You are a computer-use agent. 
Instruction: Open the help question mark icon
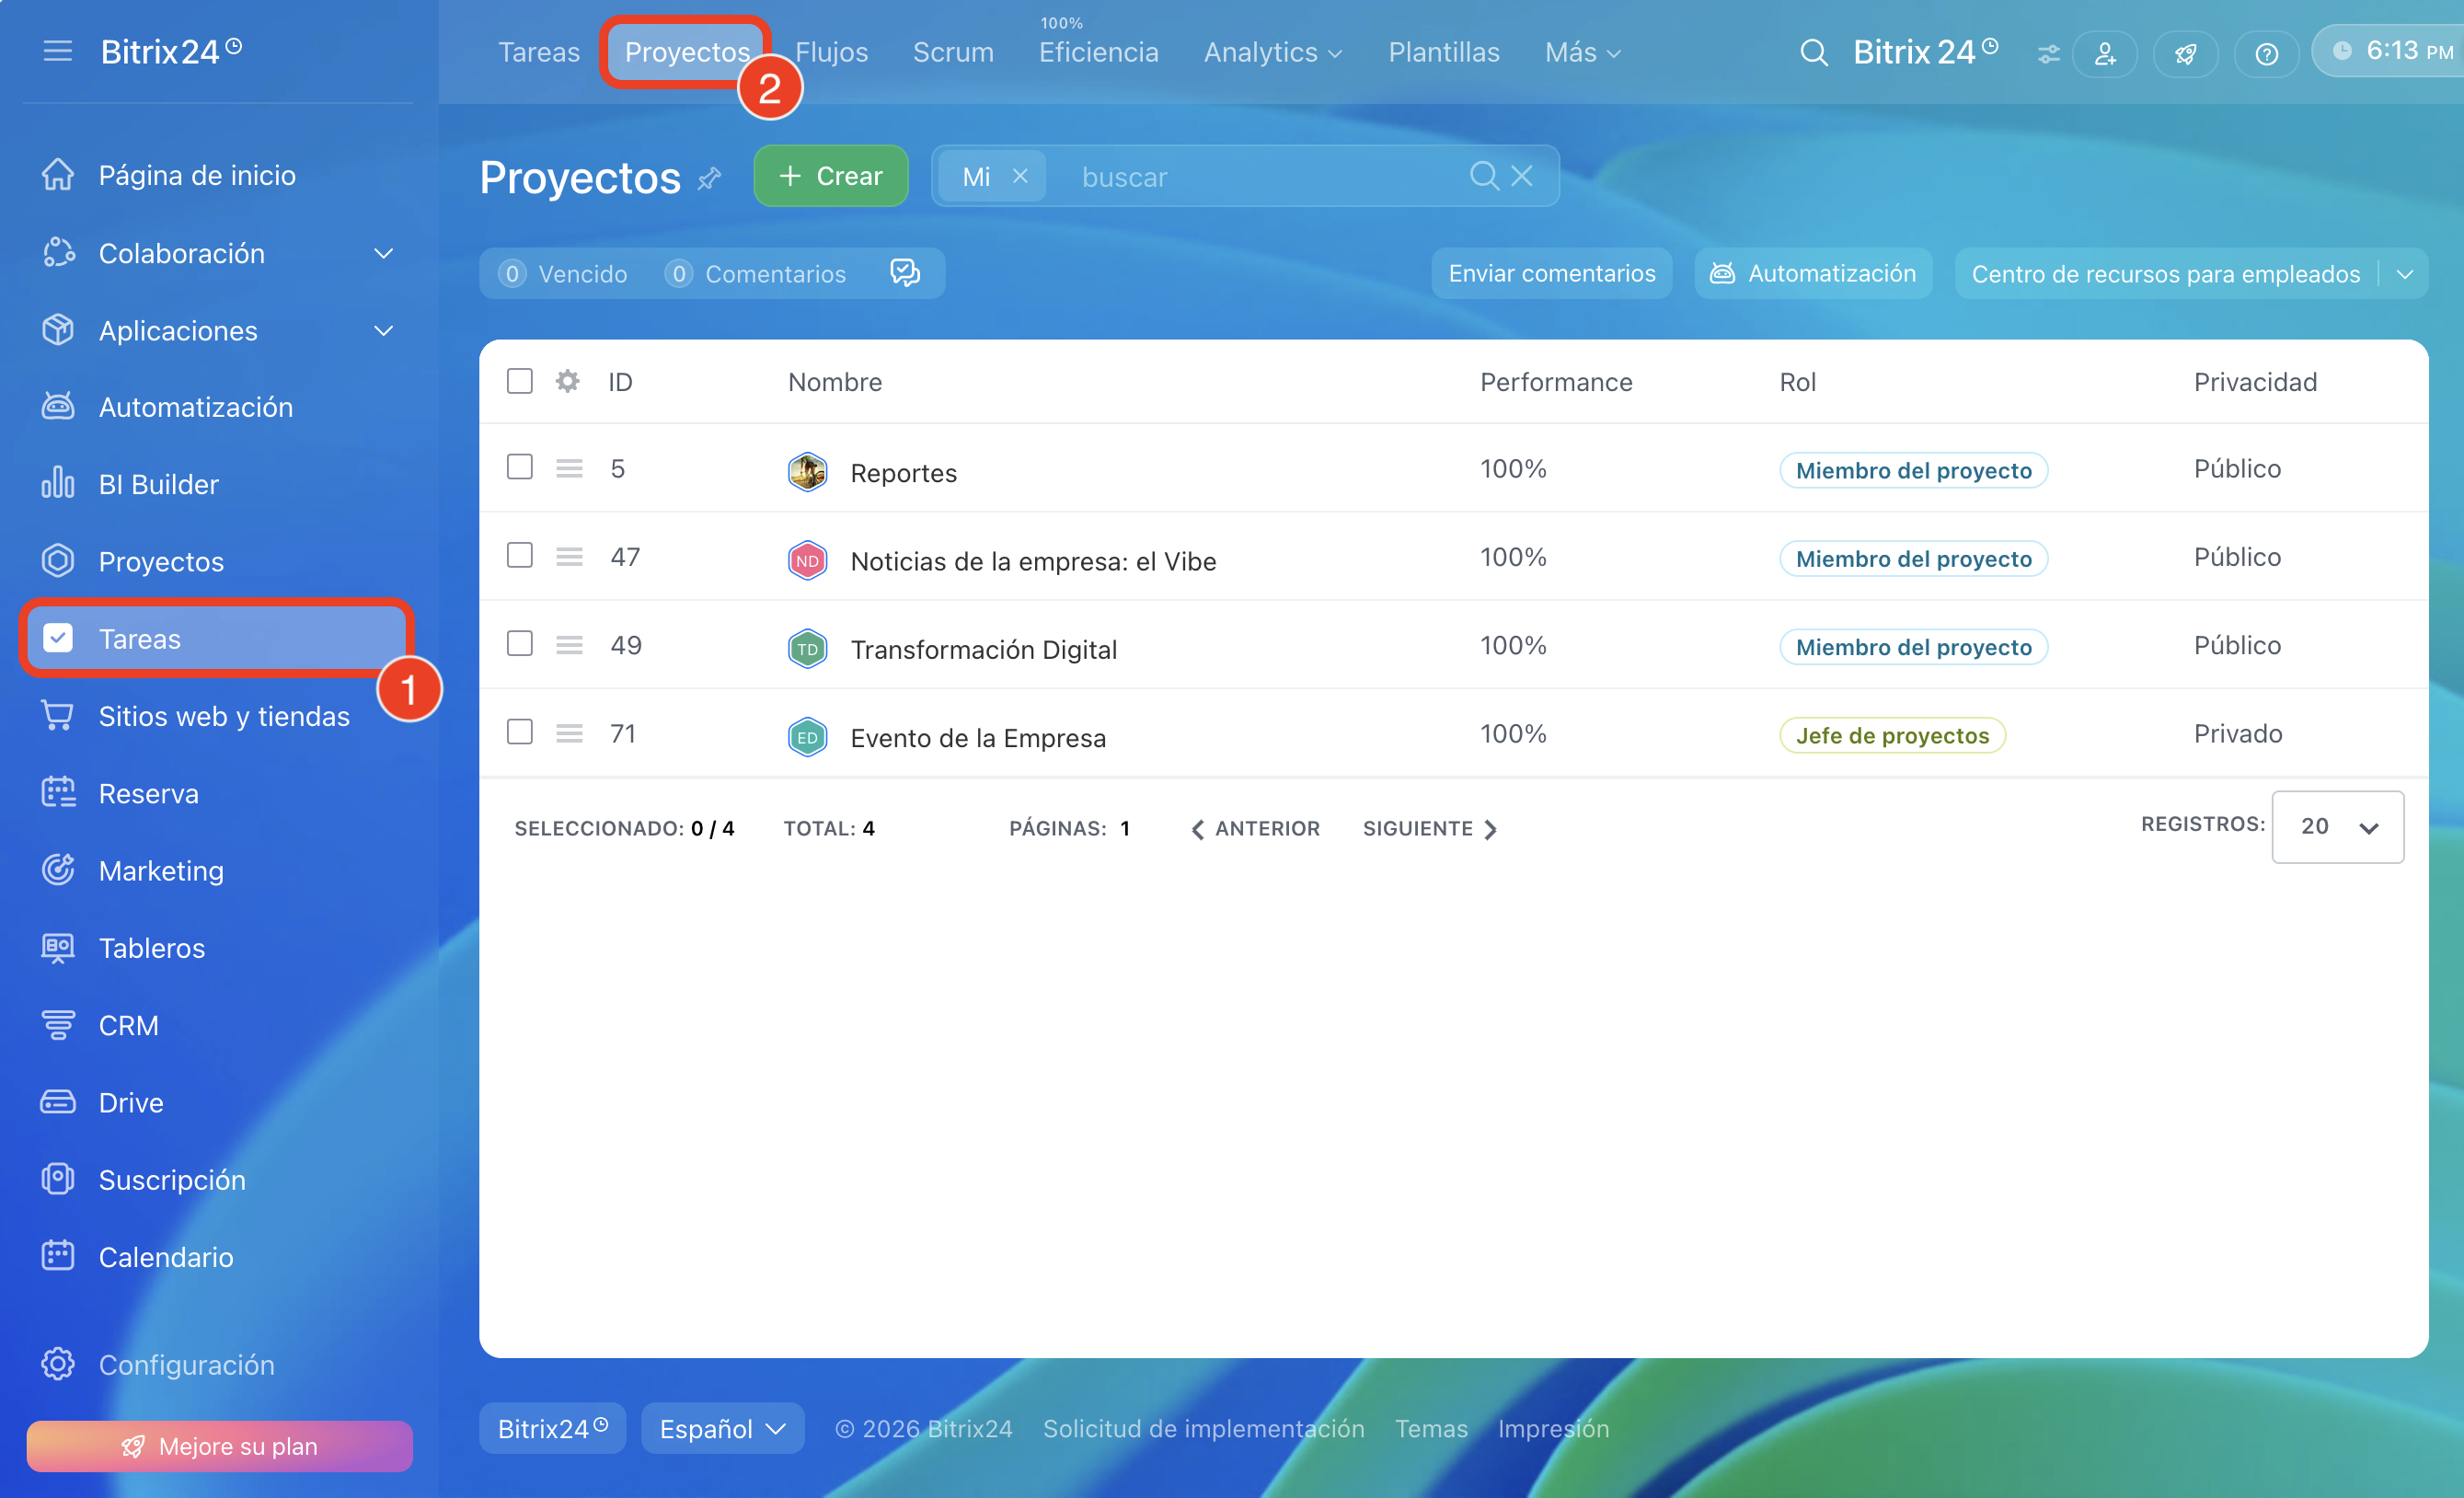[2266, 53]
